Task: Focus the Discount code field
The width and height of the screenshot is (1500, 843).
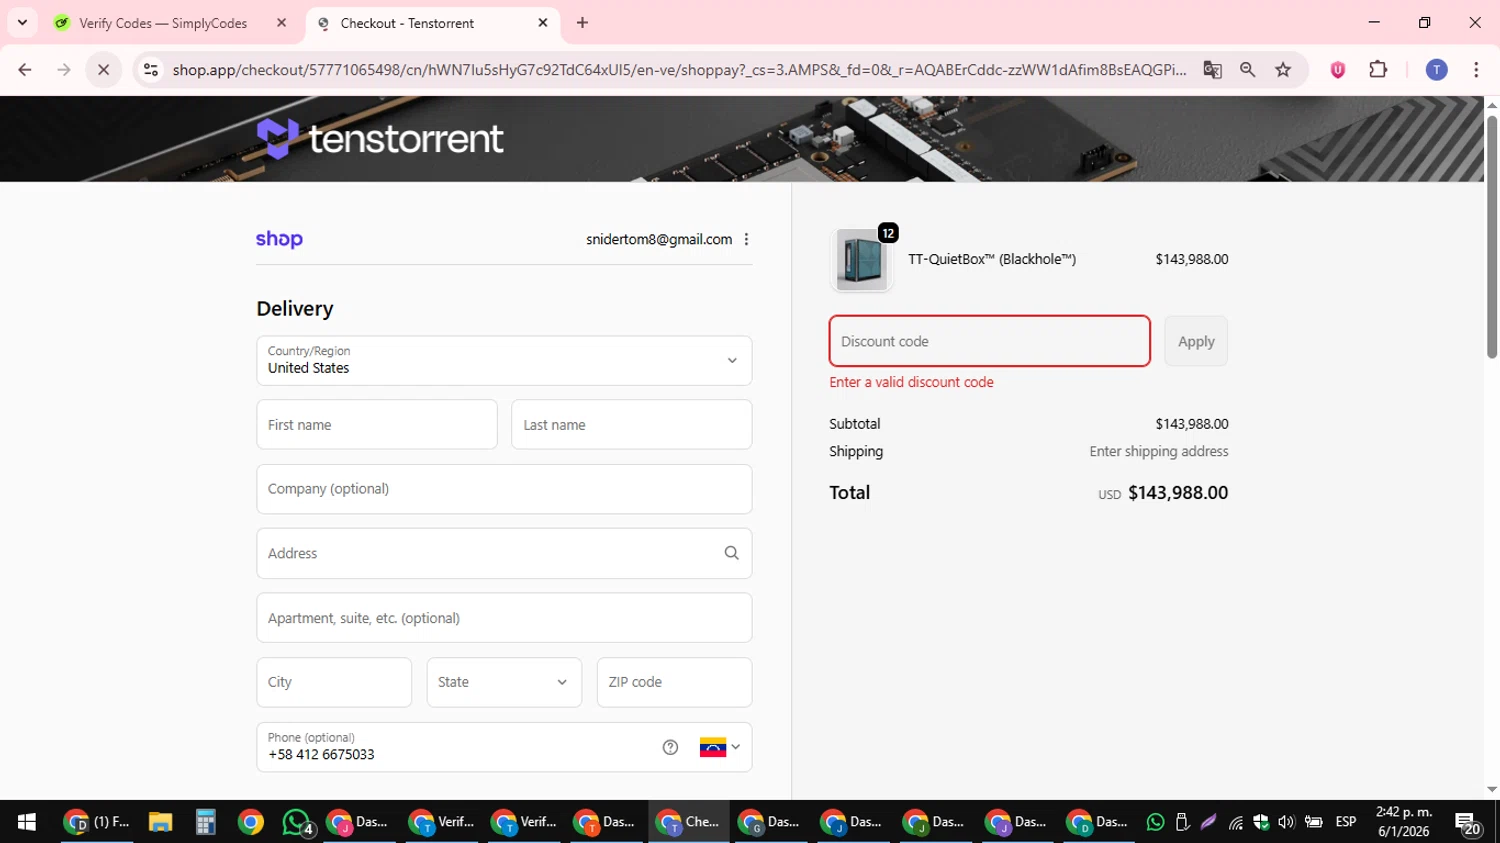Action: tap(989, 341)
